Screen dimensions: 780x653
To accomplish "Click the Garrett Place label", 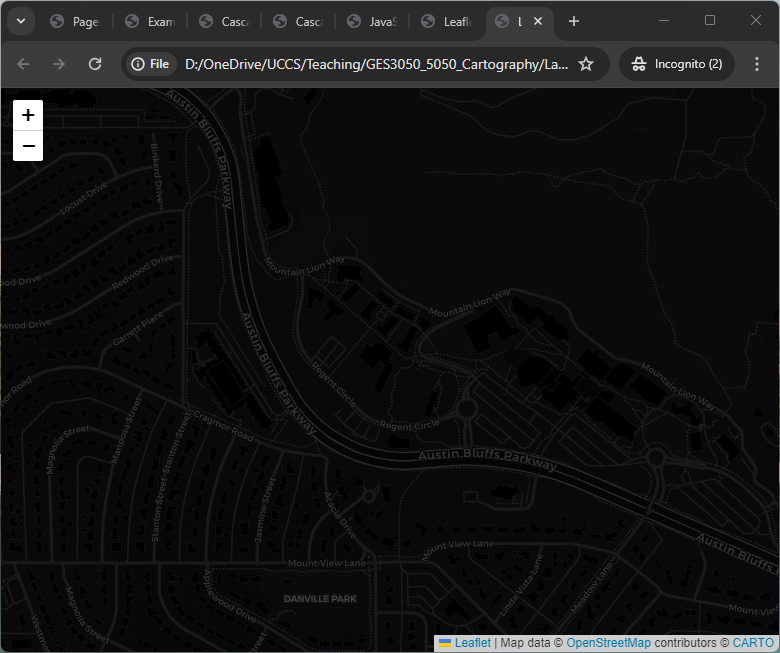I will click(138, 329).
